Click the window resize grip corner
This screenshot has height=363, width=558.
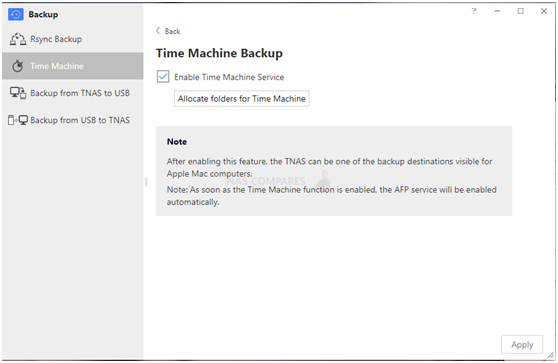click(x=551, y=355)
